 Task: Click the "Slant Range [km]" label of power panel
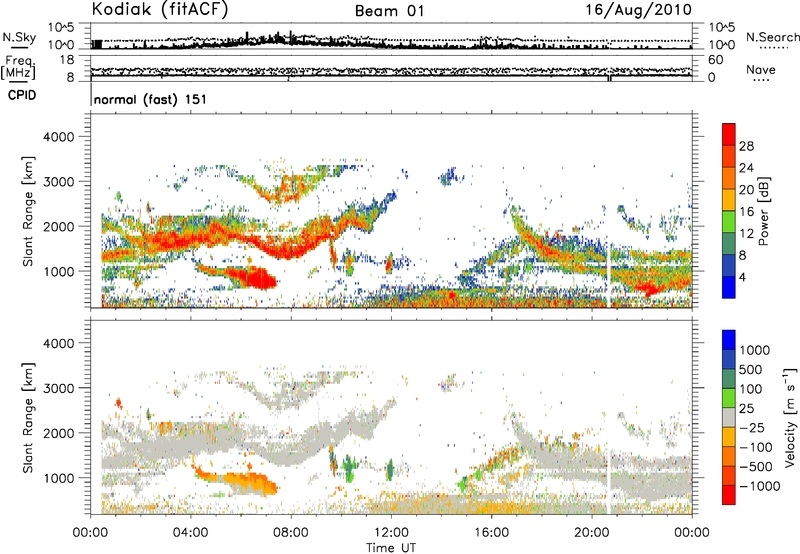coord(28,211)
